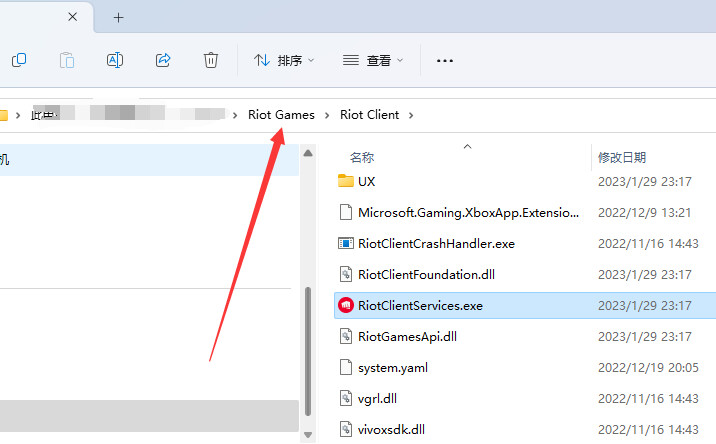
Task: Click date 2023/1/29 23:17 of UX
Action: pos(645,182)
